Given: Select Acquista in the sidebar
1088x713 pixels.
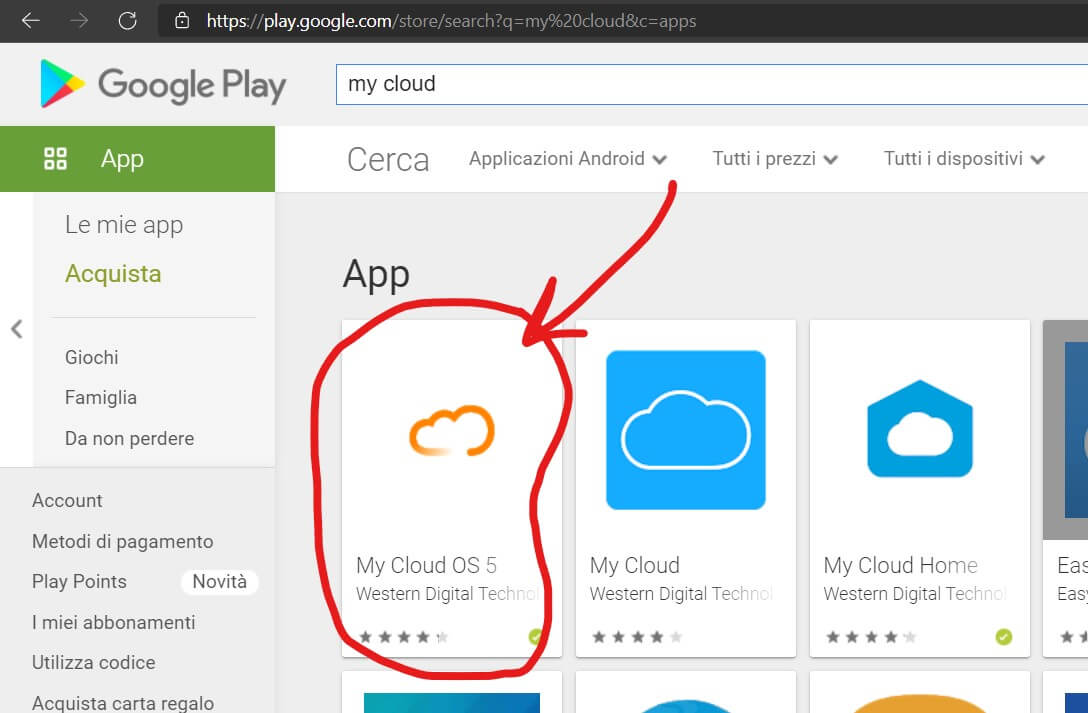Looking at the screenshot, I should (113, 274).
